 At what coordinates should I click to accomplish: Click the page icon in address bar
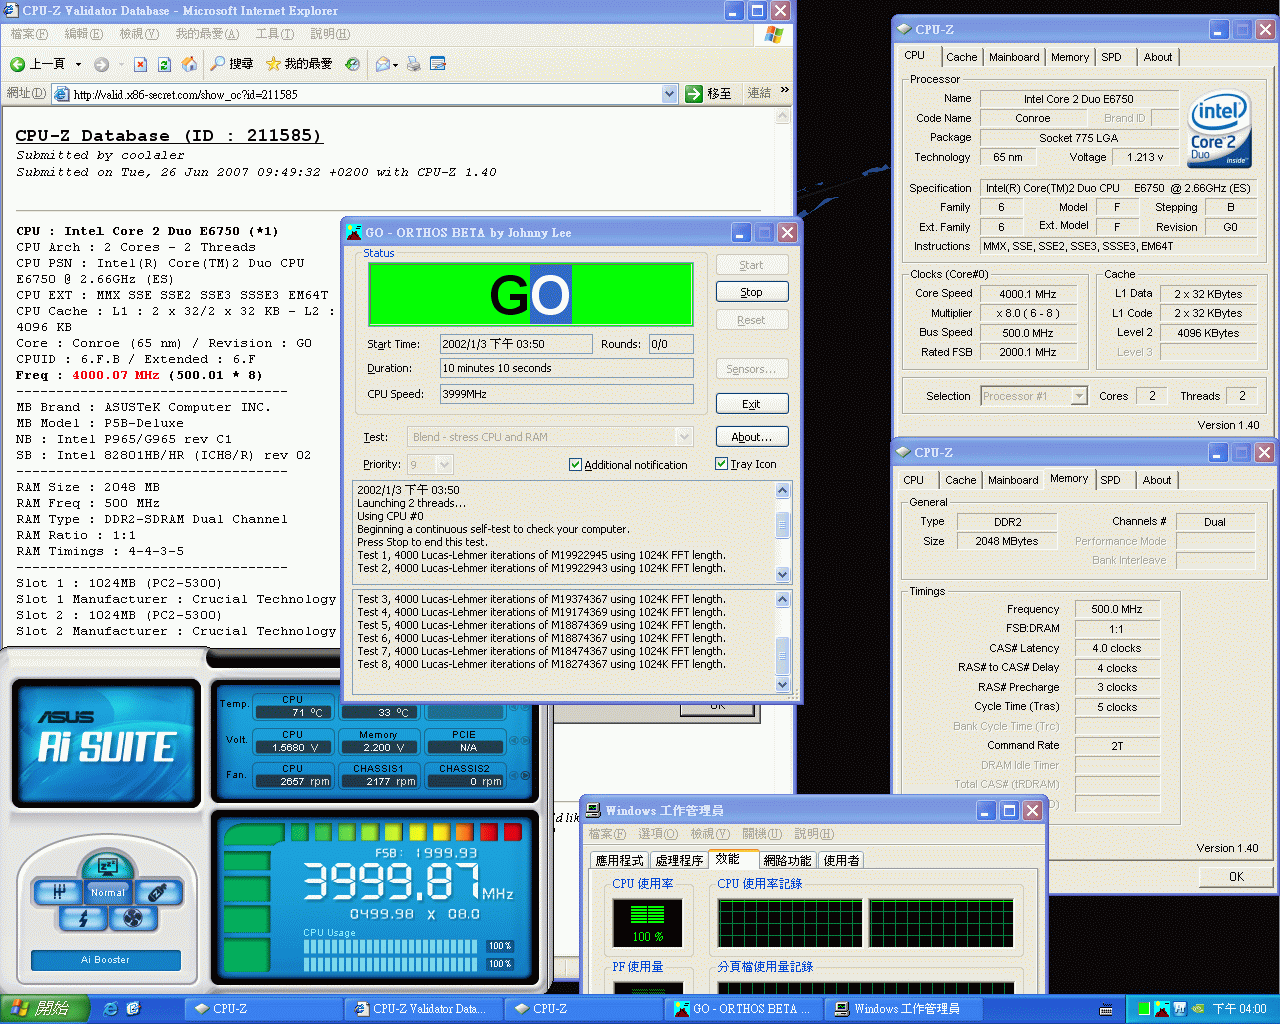point(62,94)
